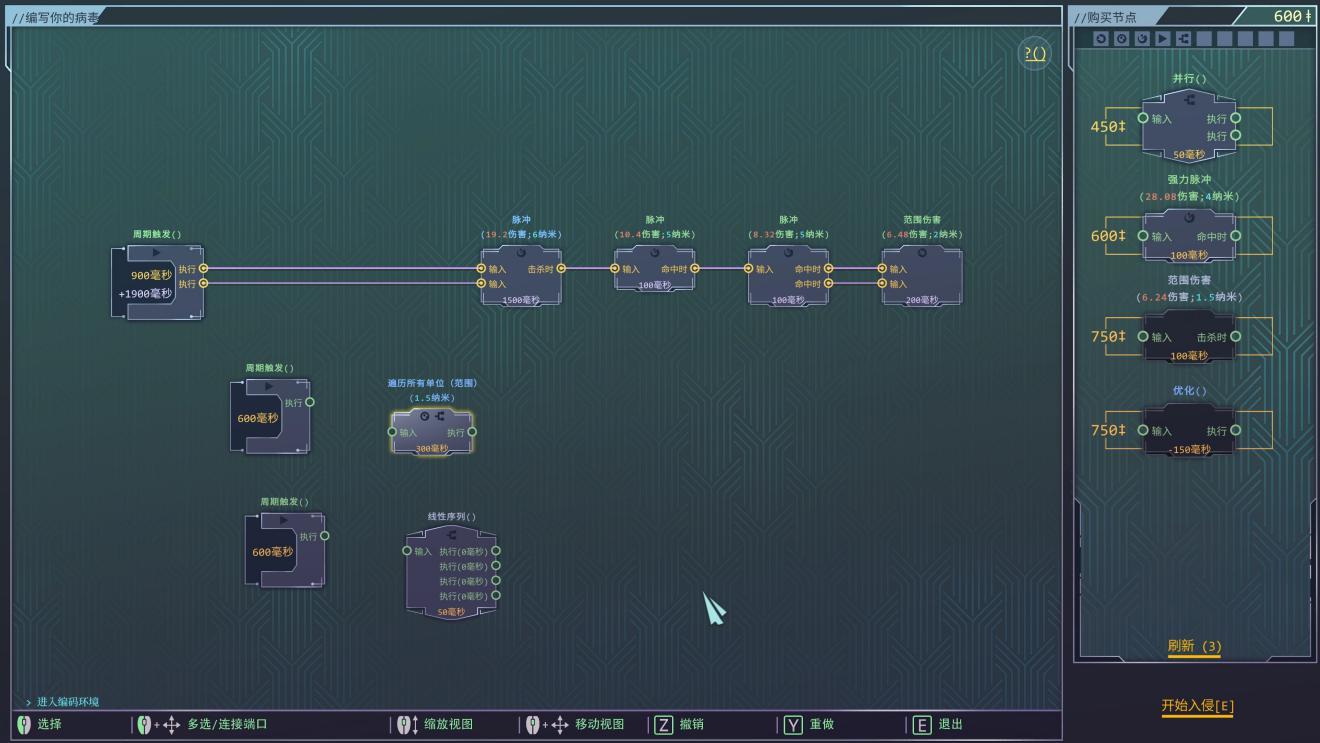Select the 优化() node in the shop
Image resolution: width=1320 pixels, height=743 pixels.
coord(1188,431)
